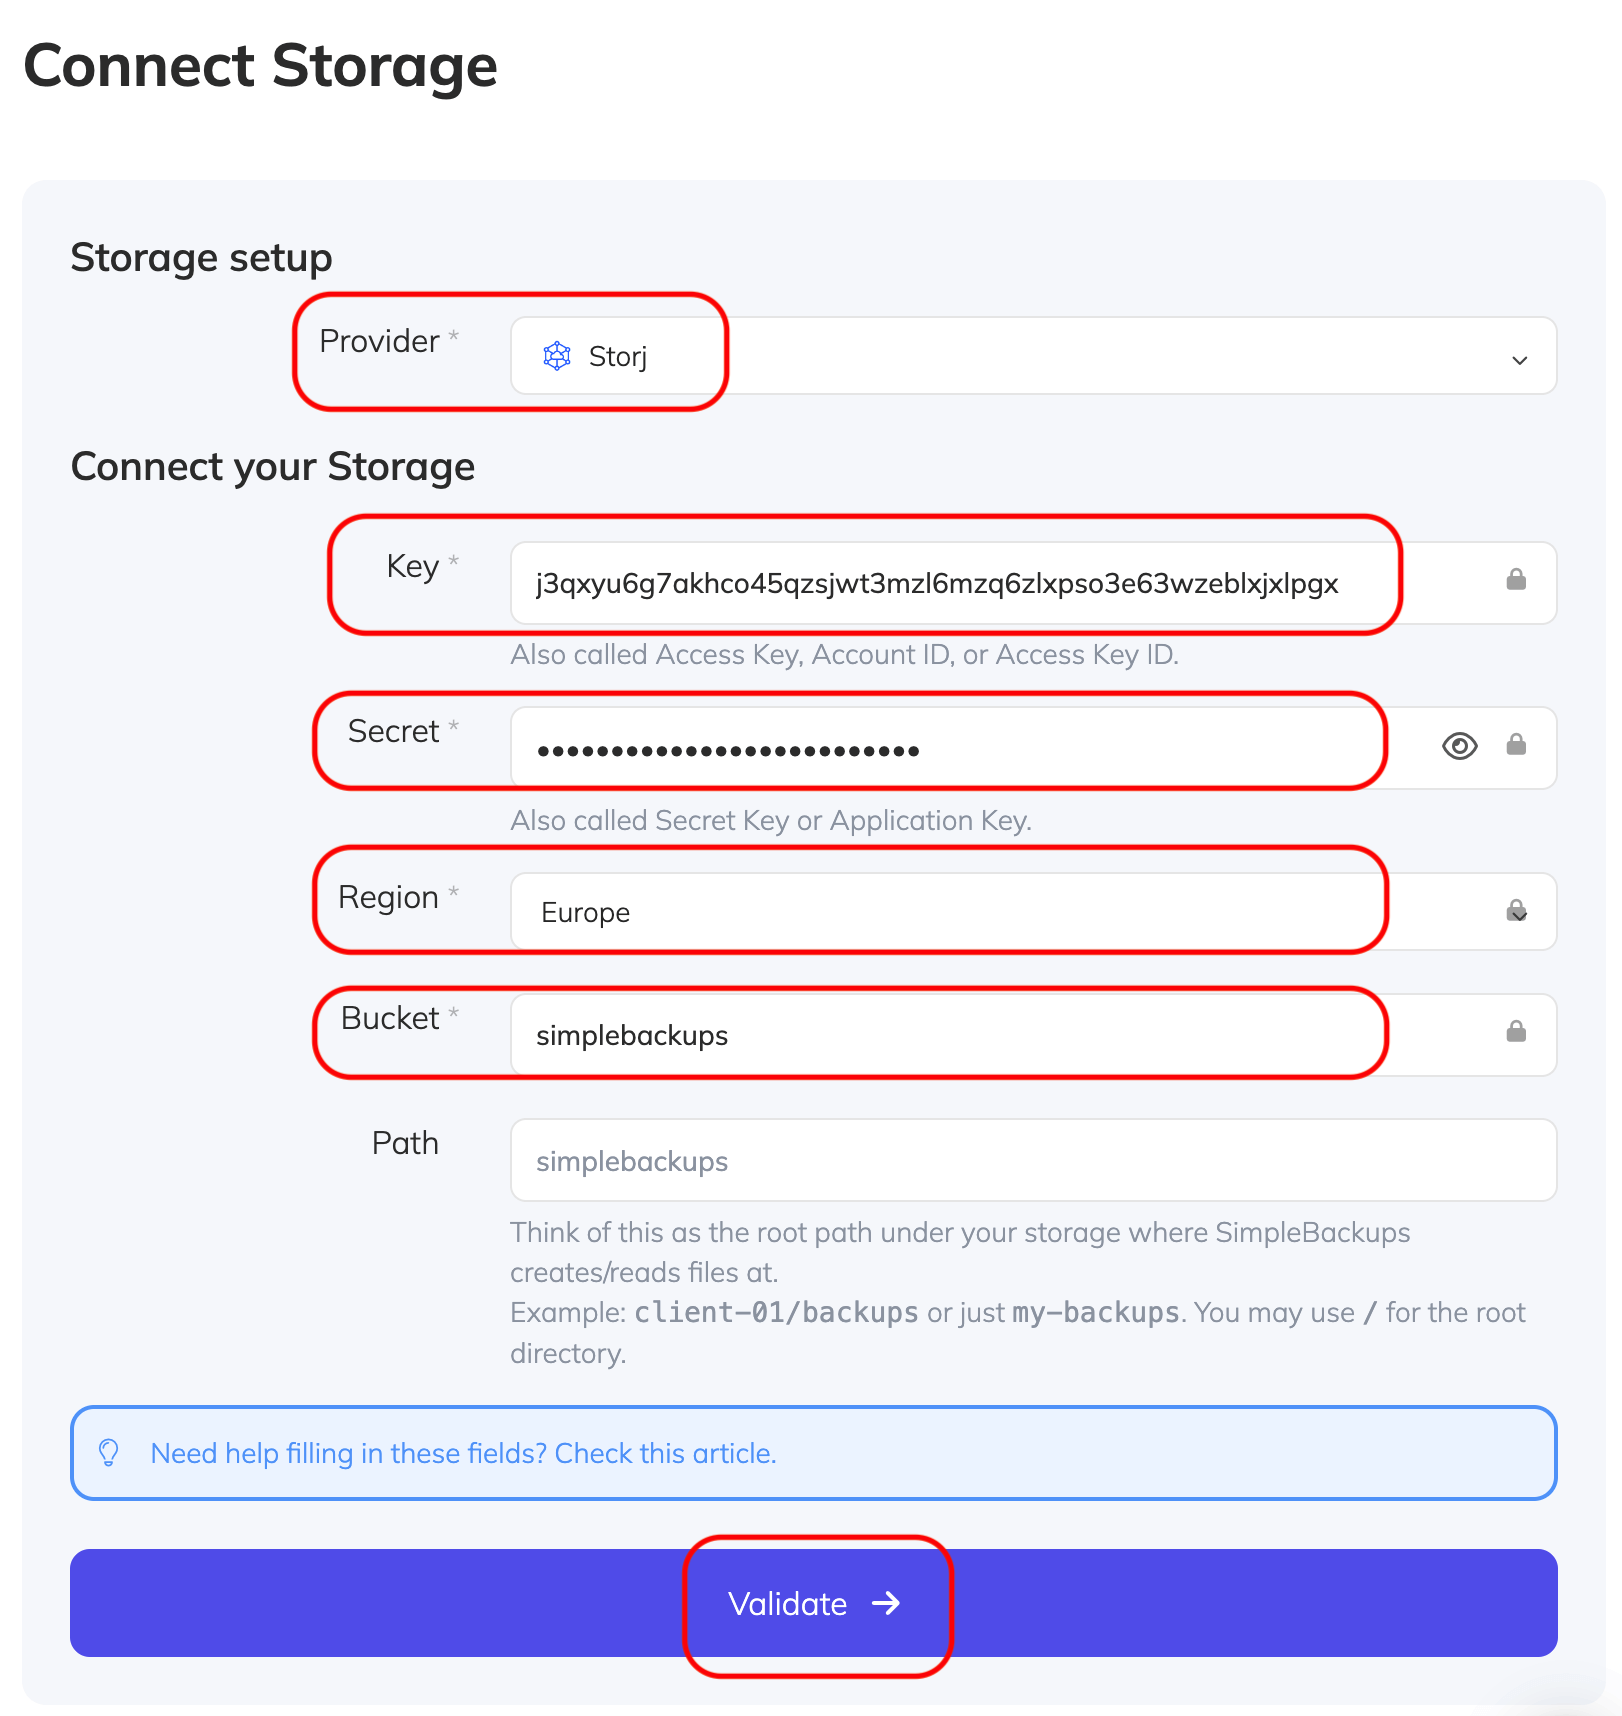Open the Provider selection box showing Storj

click(617, 356)
